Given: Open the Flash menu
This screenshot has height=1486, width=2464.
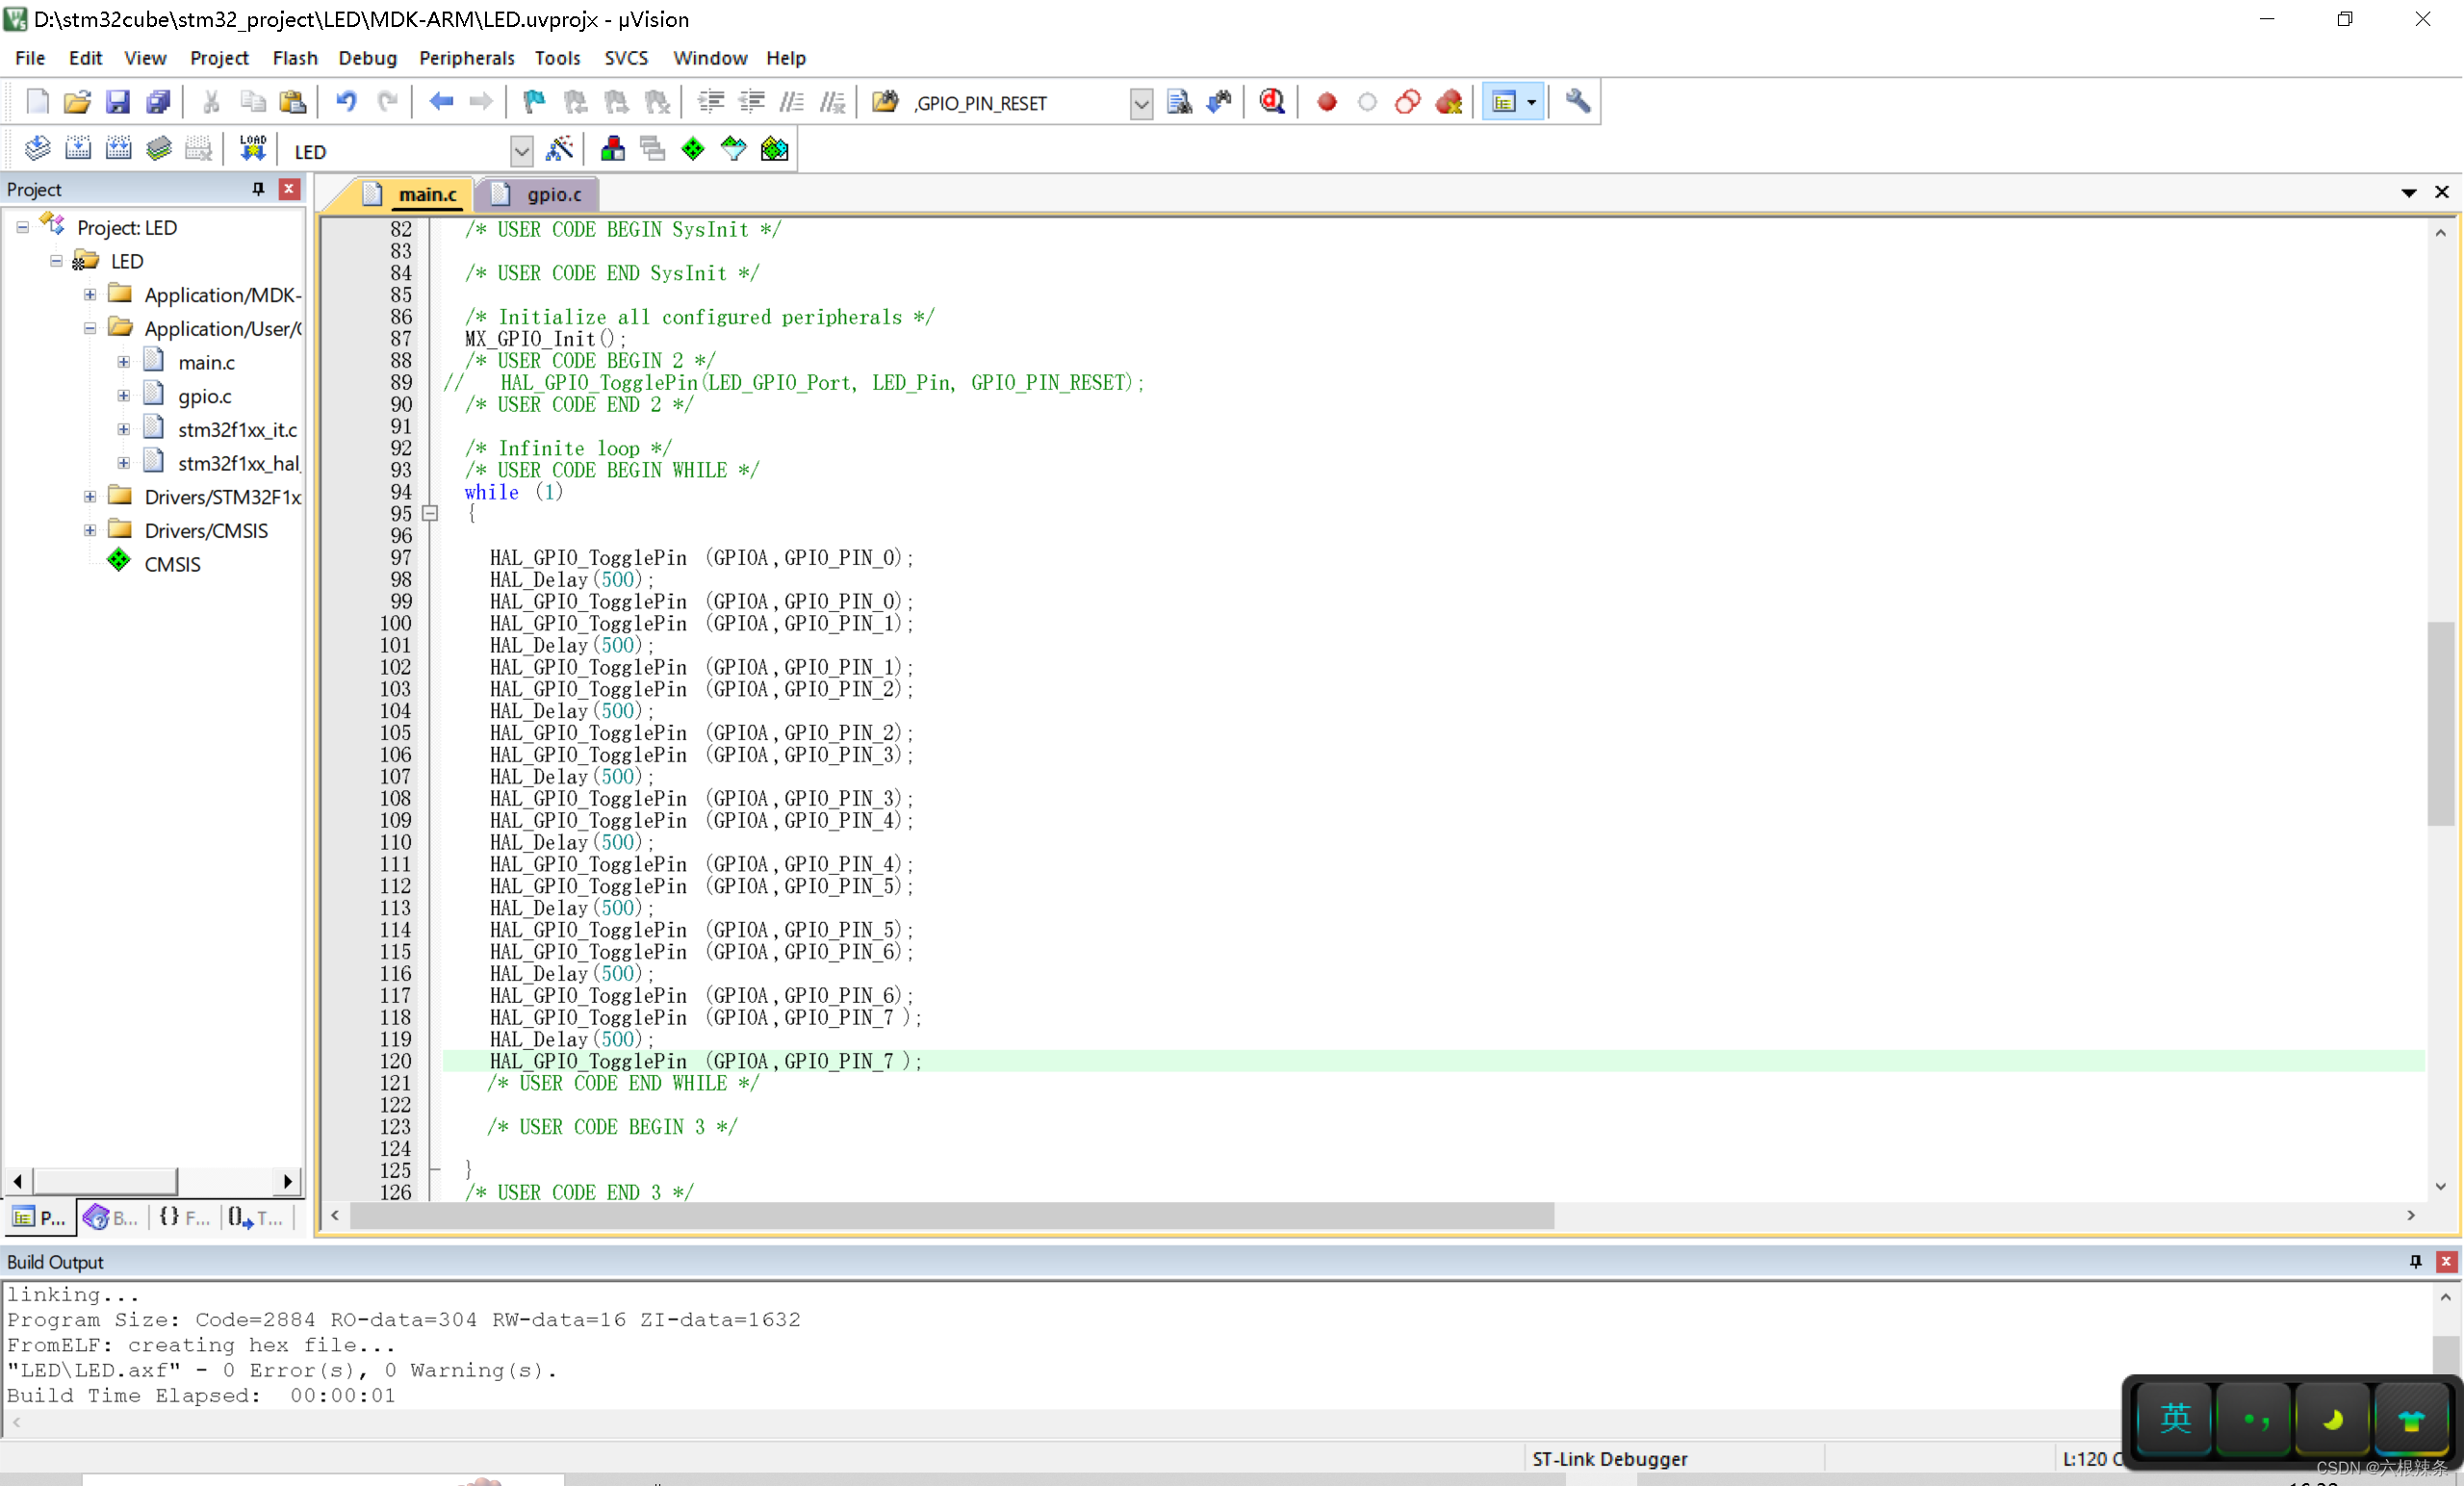Looking at the screenshot, I should (x=294, y=58).
